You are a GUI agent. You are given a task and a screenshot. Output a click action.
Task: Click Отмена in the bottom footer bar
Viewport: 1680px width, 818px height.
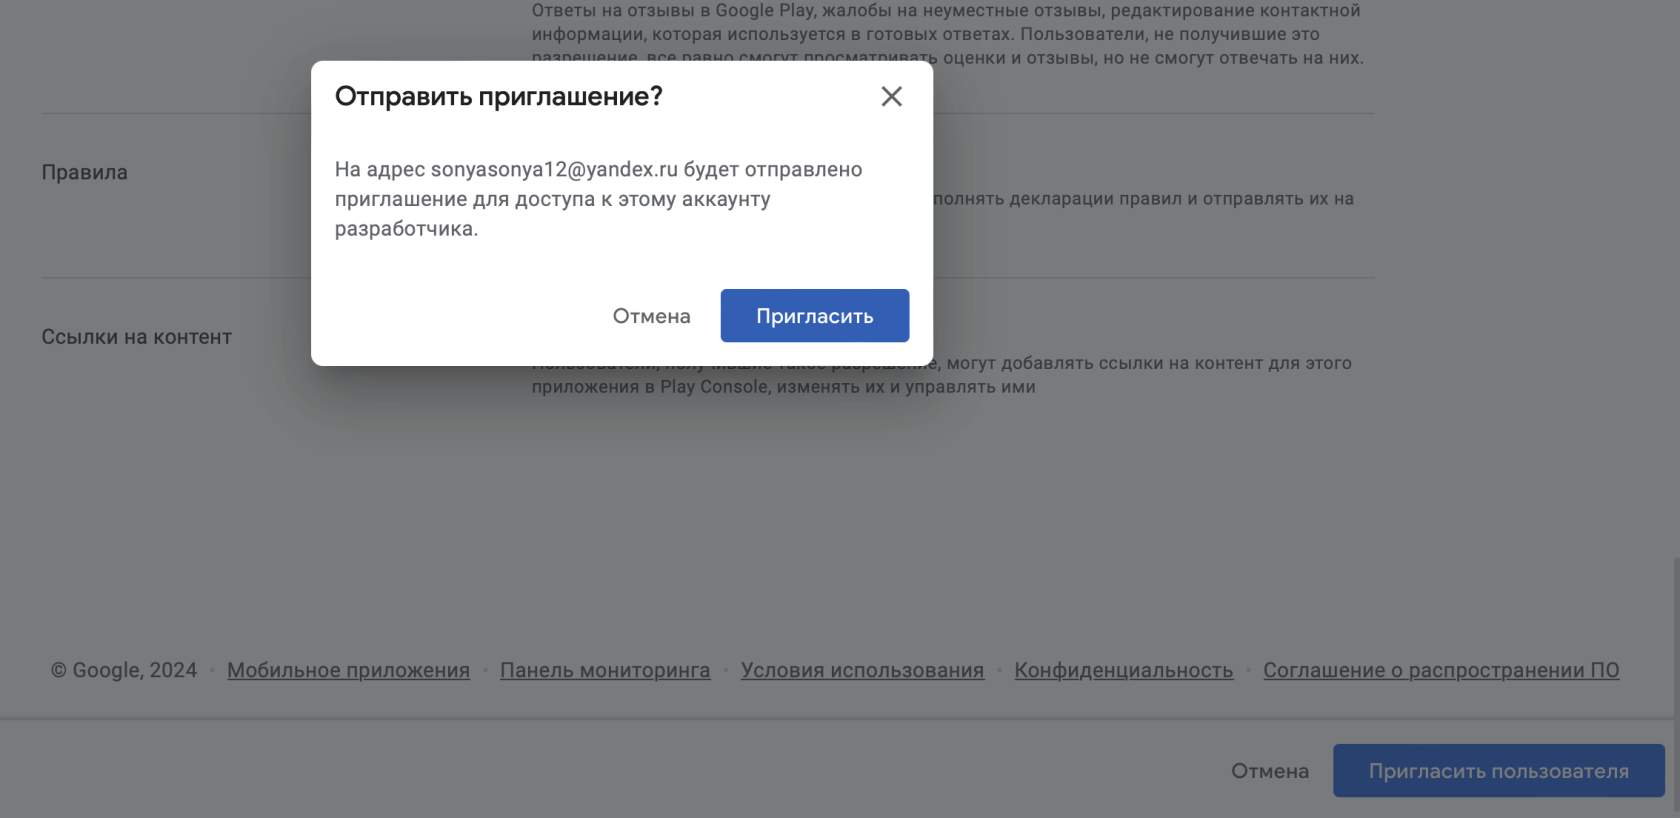(1270, 771)
